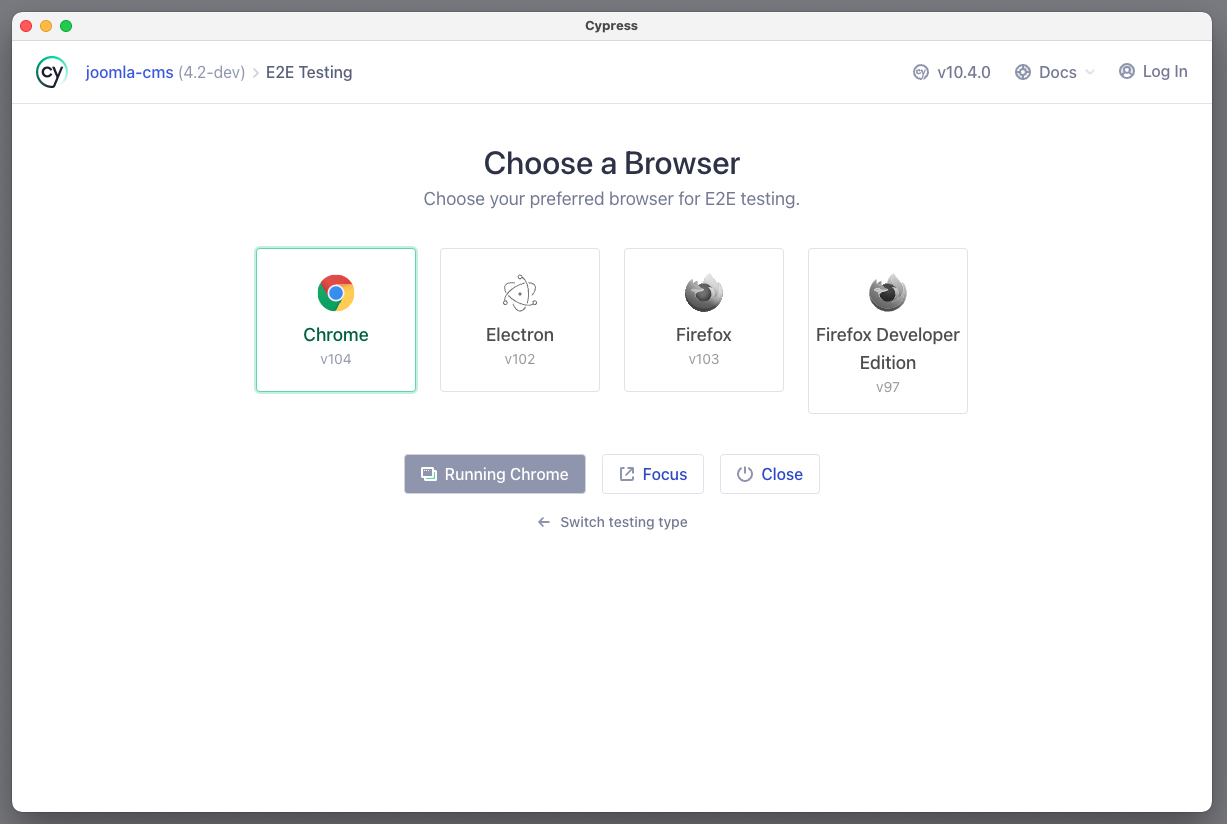
Task: Open the v10.4.0 version menu
Action: coord(963,72)
